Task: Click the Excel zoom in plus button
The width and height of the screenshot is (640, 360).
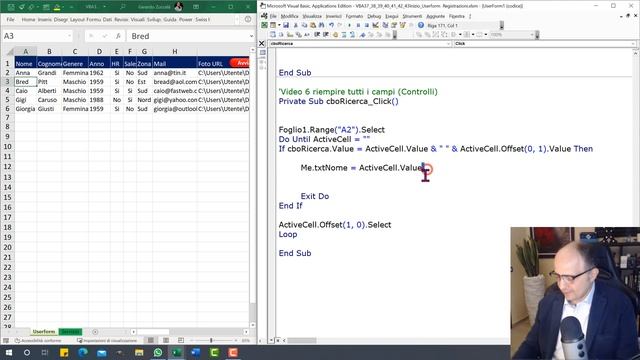Action: (236, 340)
